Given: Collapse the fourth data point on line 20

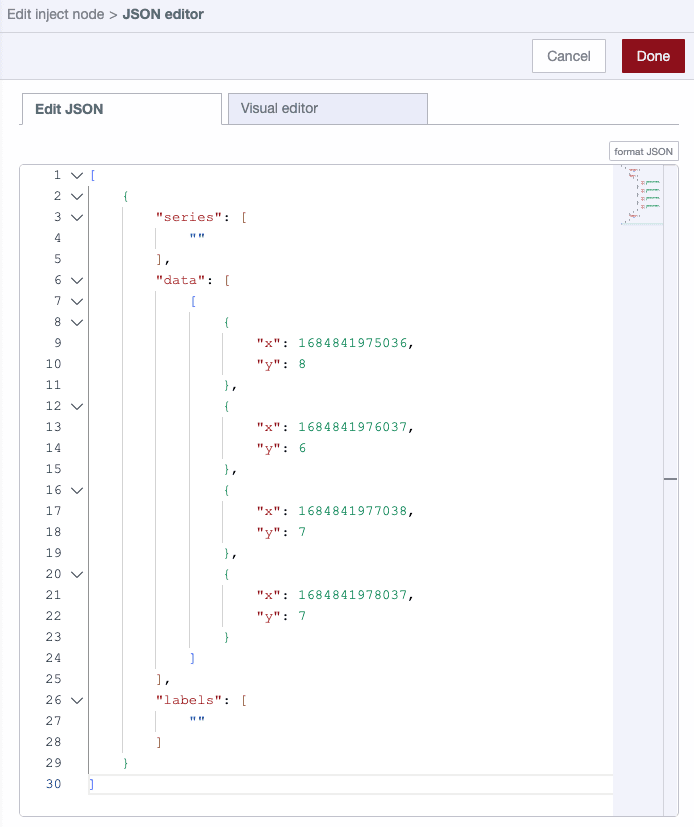Looking at the screenshot, I should tap(77, 573).
